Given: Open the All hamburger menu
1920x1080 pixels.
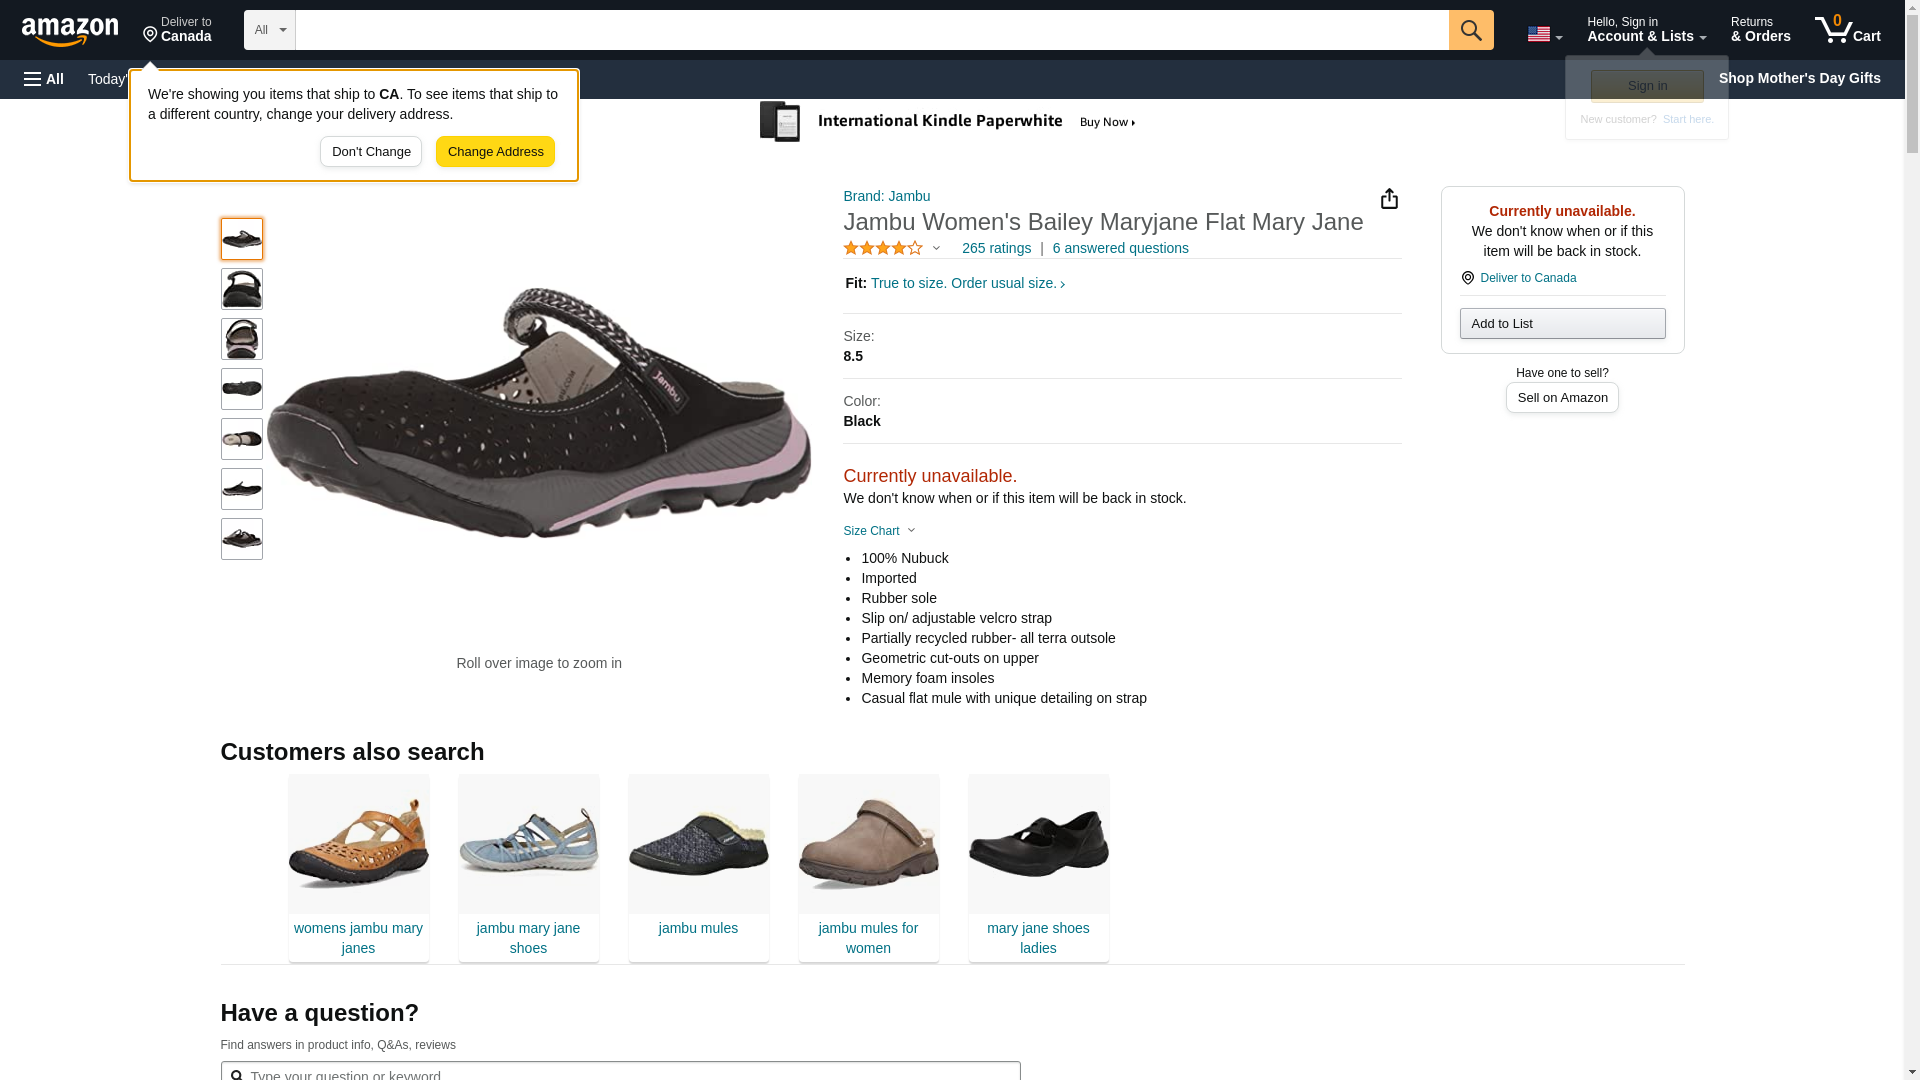Looking at the screenshot, I should coord(44,79).
